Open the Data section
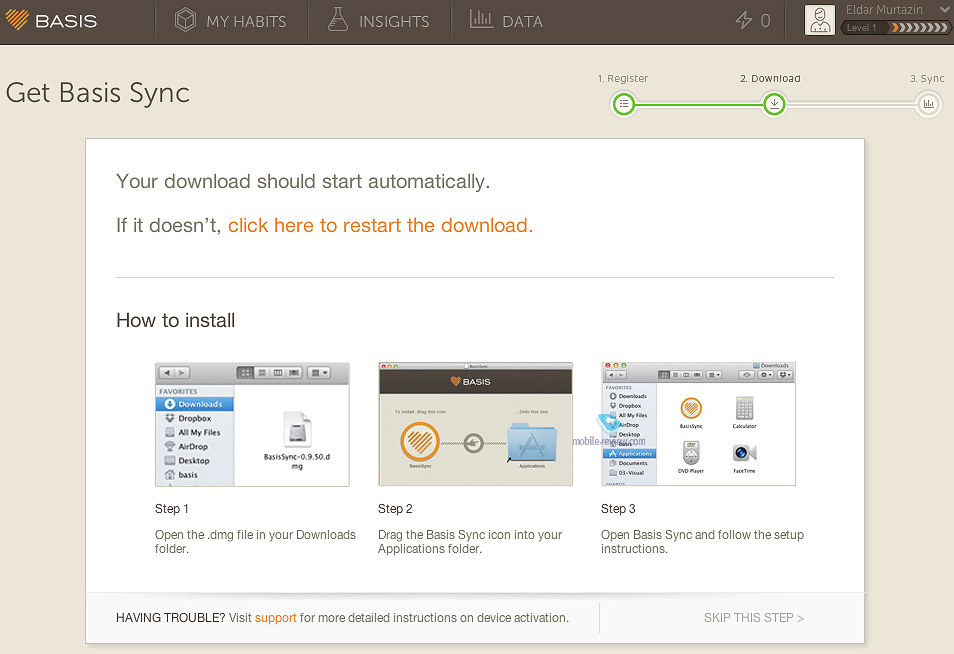The image size is (954, 654). pos(506,21)
